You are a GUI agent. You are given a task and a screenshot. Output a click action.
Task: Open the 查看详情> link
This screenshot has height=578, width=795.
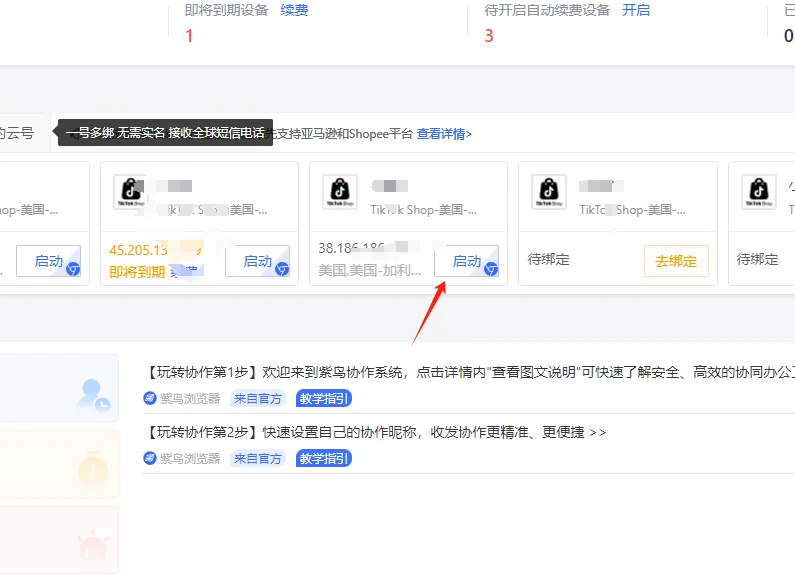coord(444,134)
